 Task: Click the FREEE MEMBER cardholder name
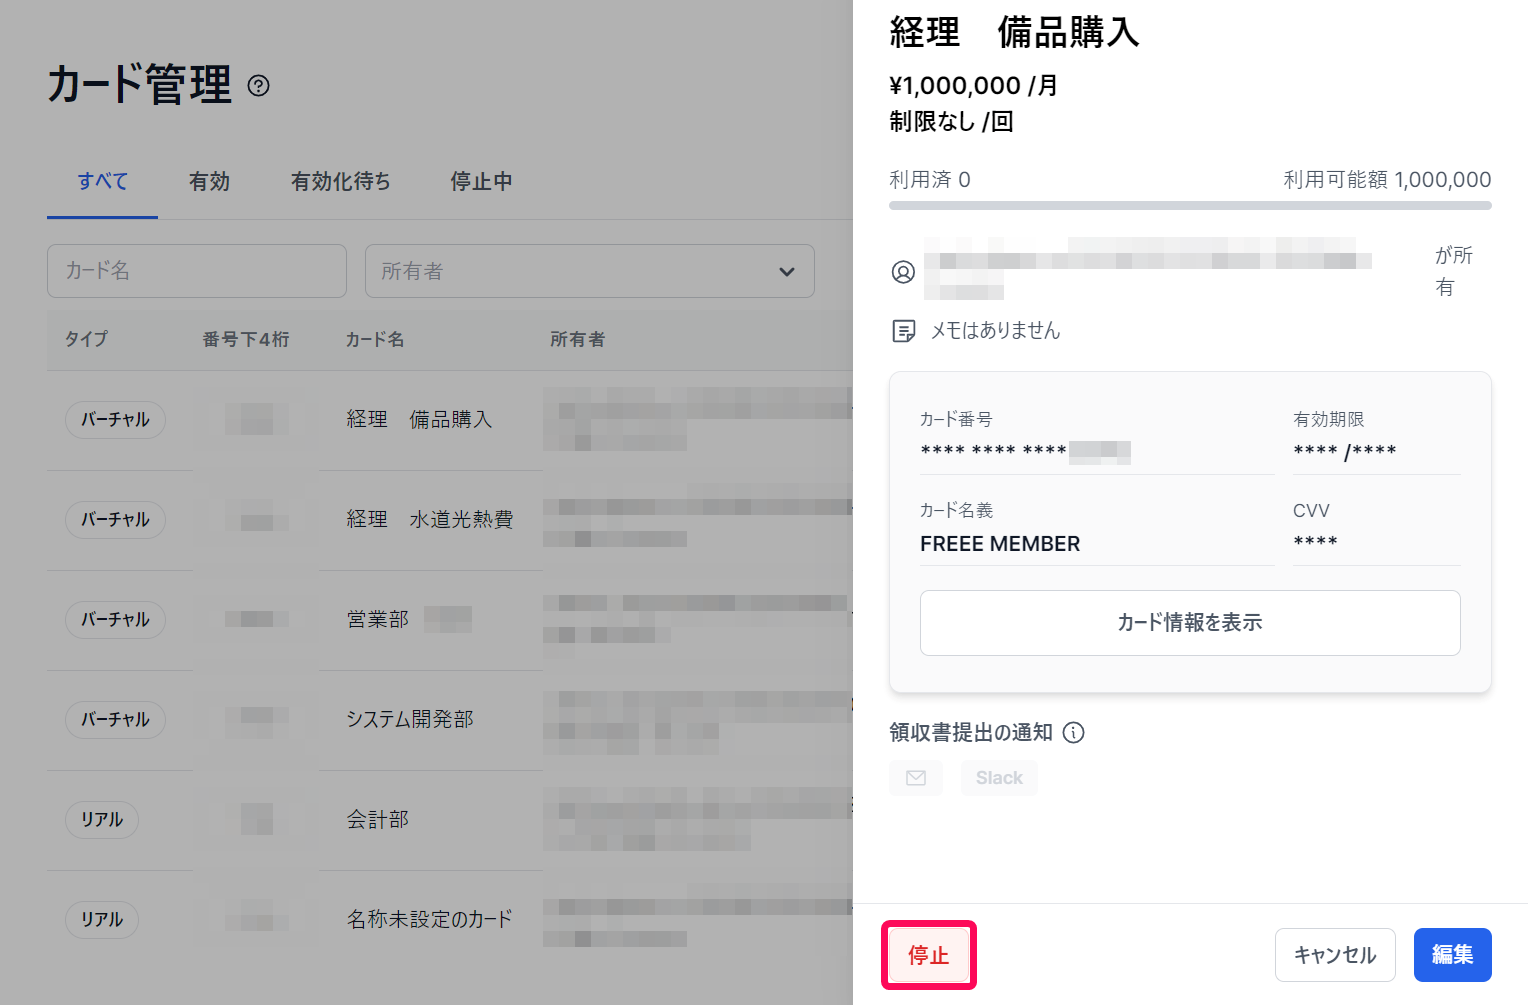coord(1000,544)
